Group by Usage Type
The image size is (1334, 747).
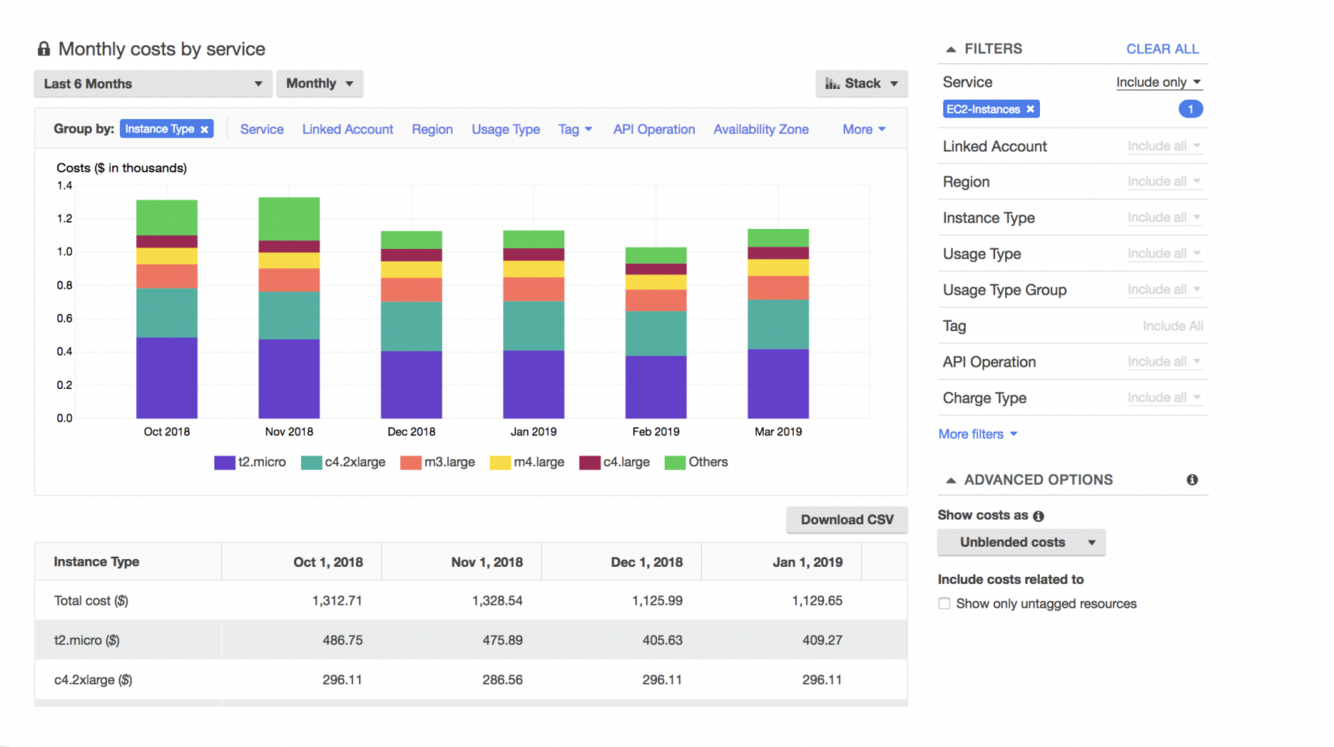click(506, 129)
